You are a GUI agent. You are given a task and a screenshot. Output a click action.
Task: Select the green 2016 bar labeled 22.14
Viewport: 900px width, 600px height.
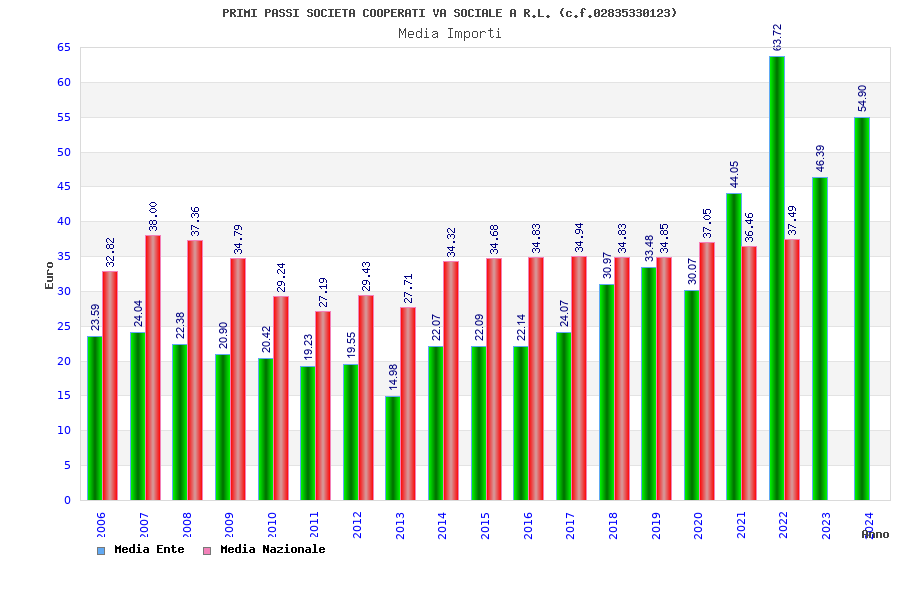pyautogui.click(x=521, y=423)
